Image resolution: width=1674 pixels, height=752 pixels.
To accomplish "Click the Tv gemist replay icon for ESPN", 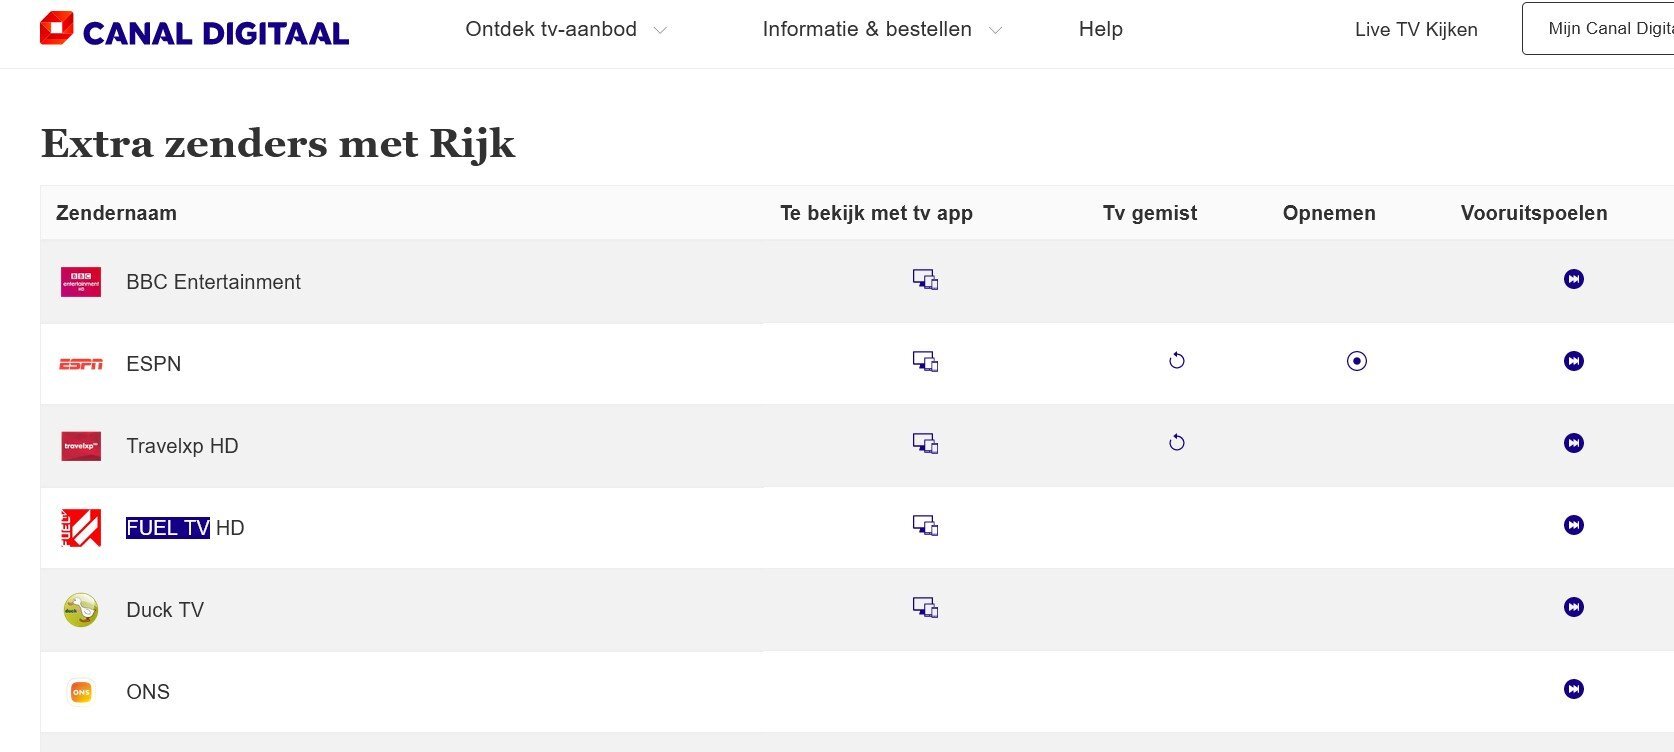I will tap(1177, 361).
